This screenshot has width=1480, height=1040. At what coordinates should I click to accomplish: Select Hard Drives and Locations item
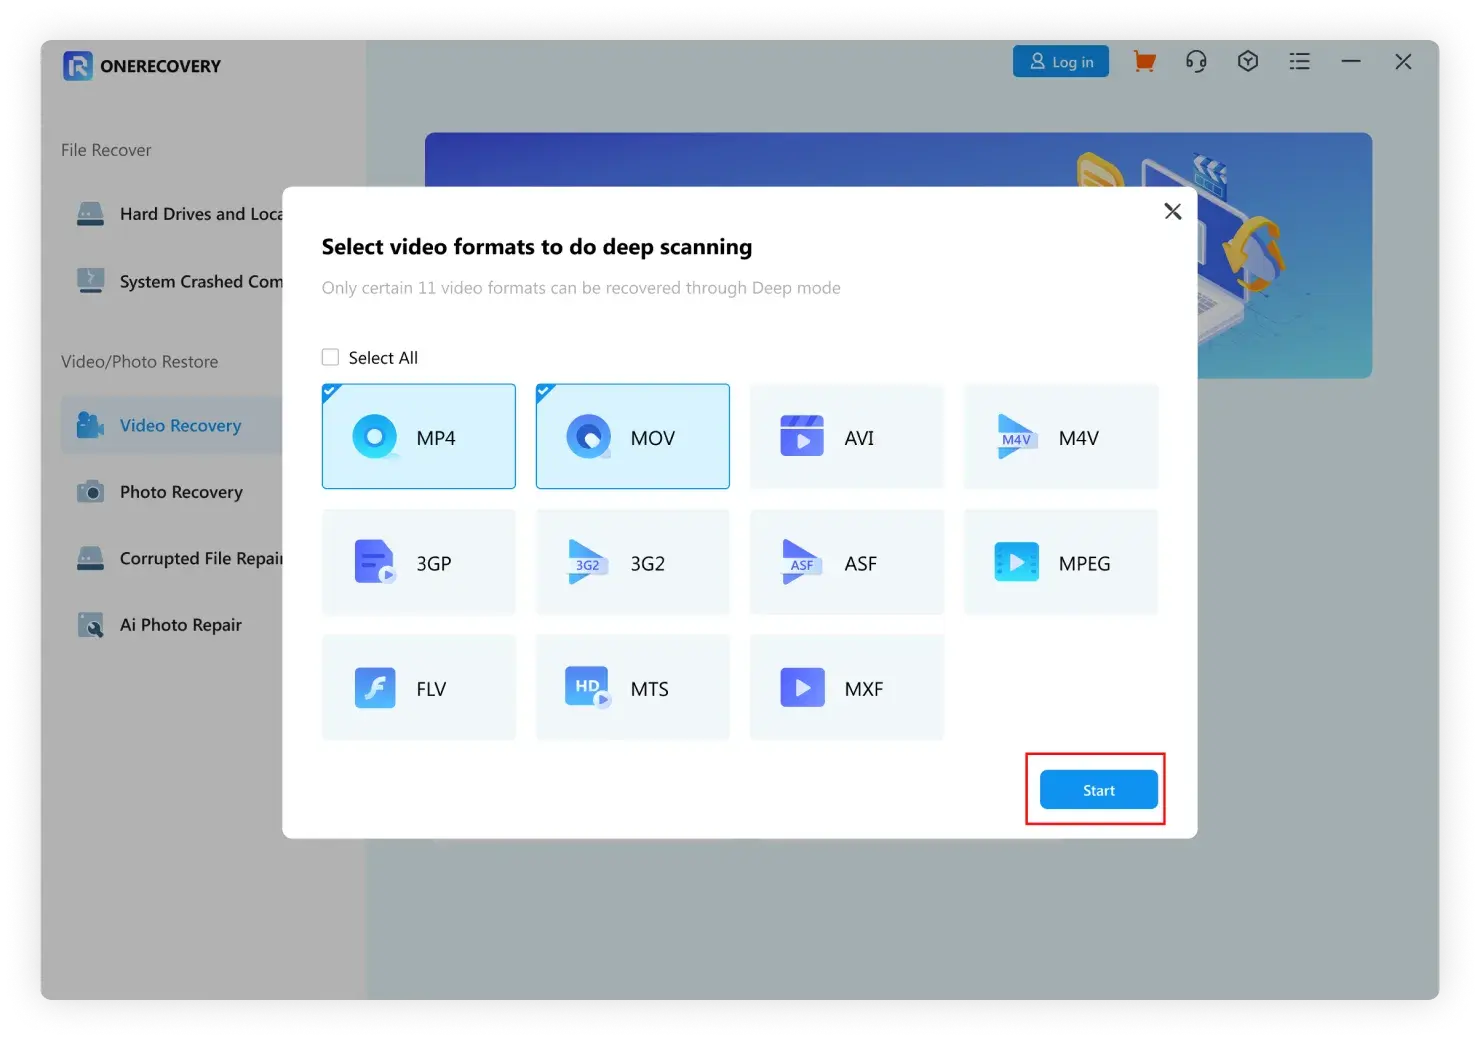pyautogui.click(x=200, y=214)
